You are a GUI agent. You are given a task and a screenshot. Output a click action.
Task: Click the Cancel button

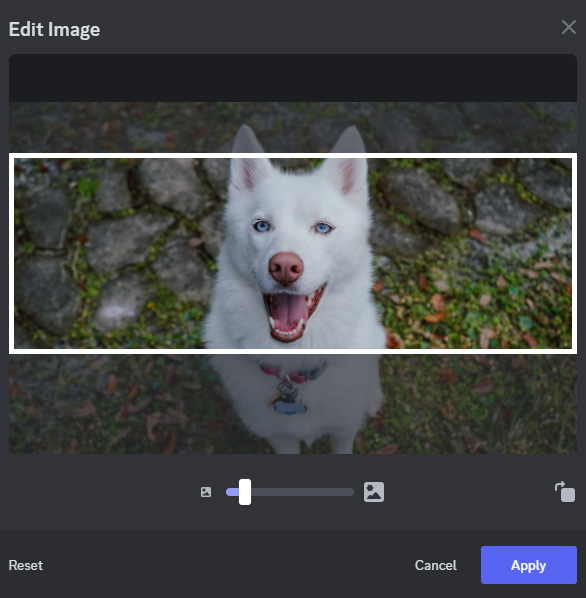coord(435,565)
